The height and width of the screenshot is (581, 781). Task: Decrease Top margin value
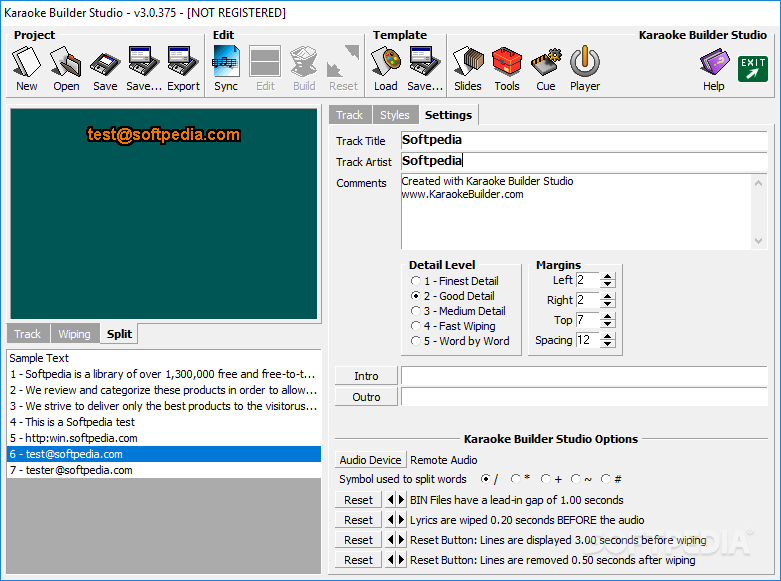[x=607, y=323]
